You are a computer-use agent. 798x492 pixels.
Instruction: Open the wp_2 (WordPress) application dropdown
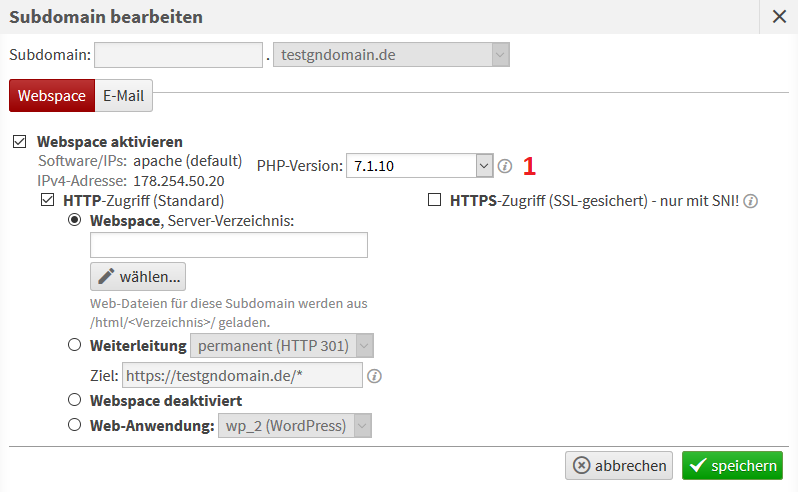(x=295, y=426)
